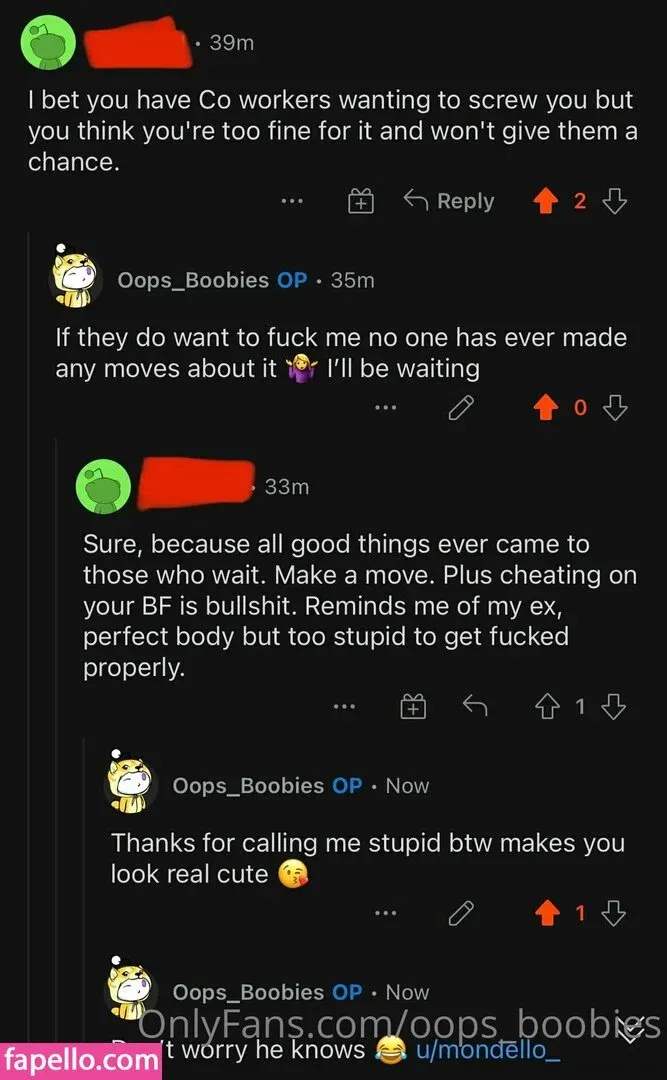Downvote the 33m "Make a move" comment
Image resolution: width=667 pixels, height=1080 pixels.
tap(615, 707)
